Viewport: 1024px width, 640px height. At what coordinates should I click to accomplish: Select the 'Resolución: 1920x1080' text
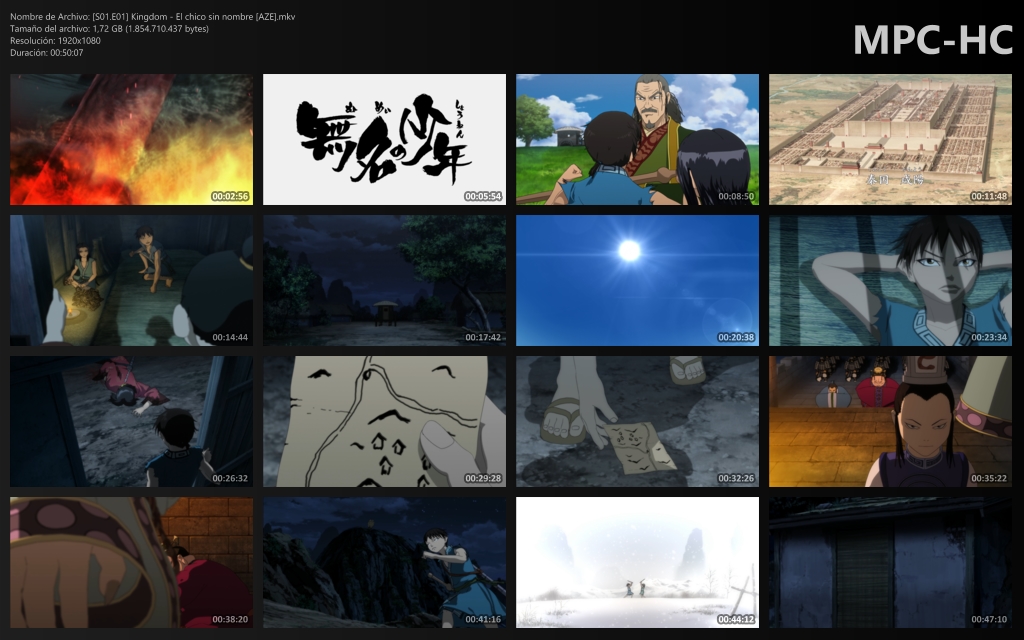[56, 40]
